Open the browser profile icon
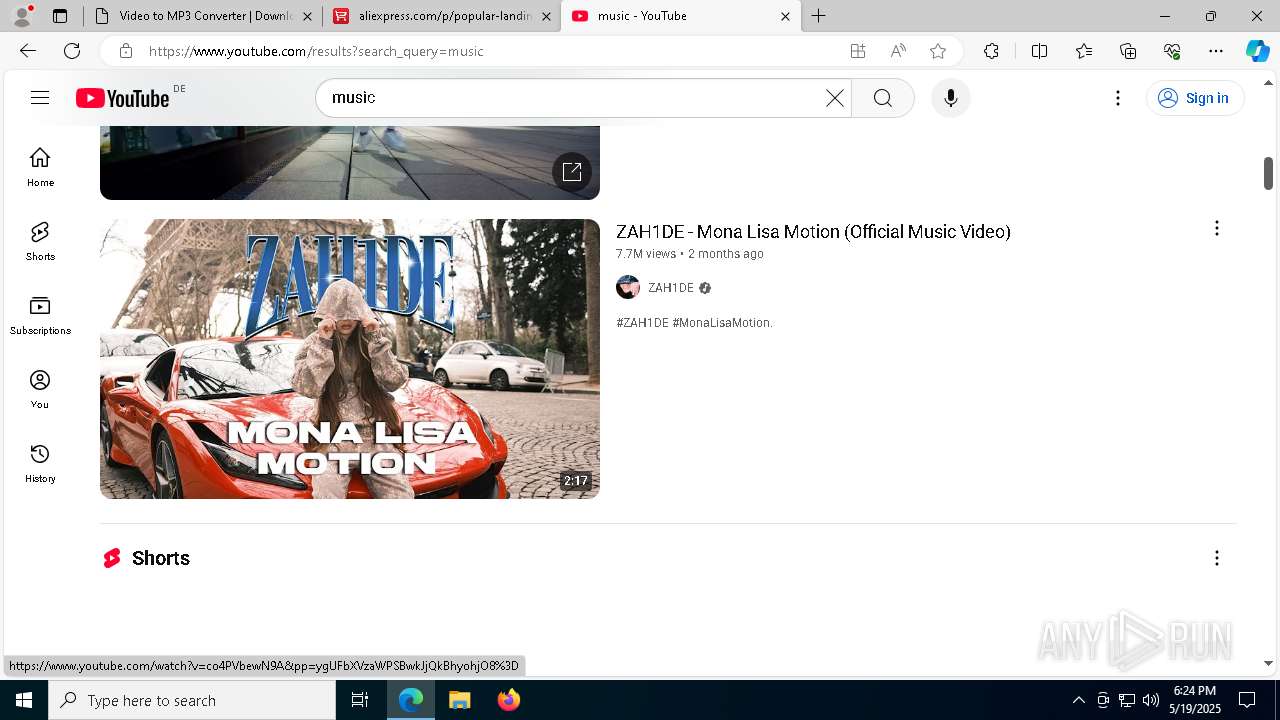The width and height of the screenshot is (1280, 720). click(x=22, y=15)
